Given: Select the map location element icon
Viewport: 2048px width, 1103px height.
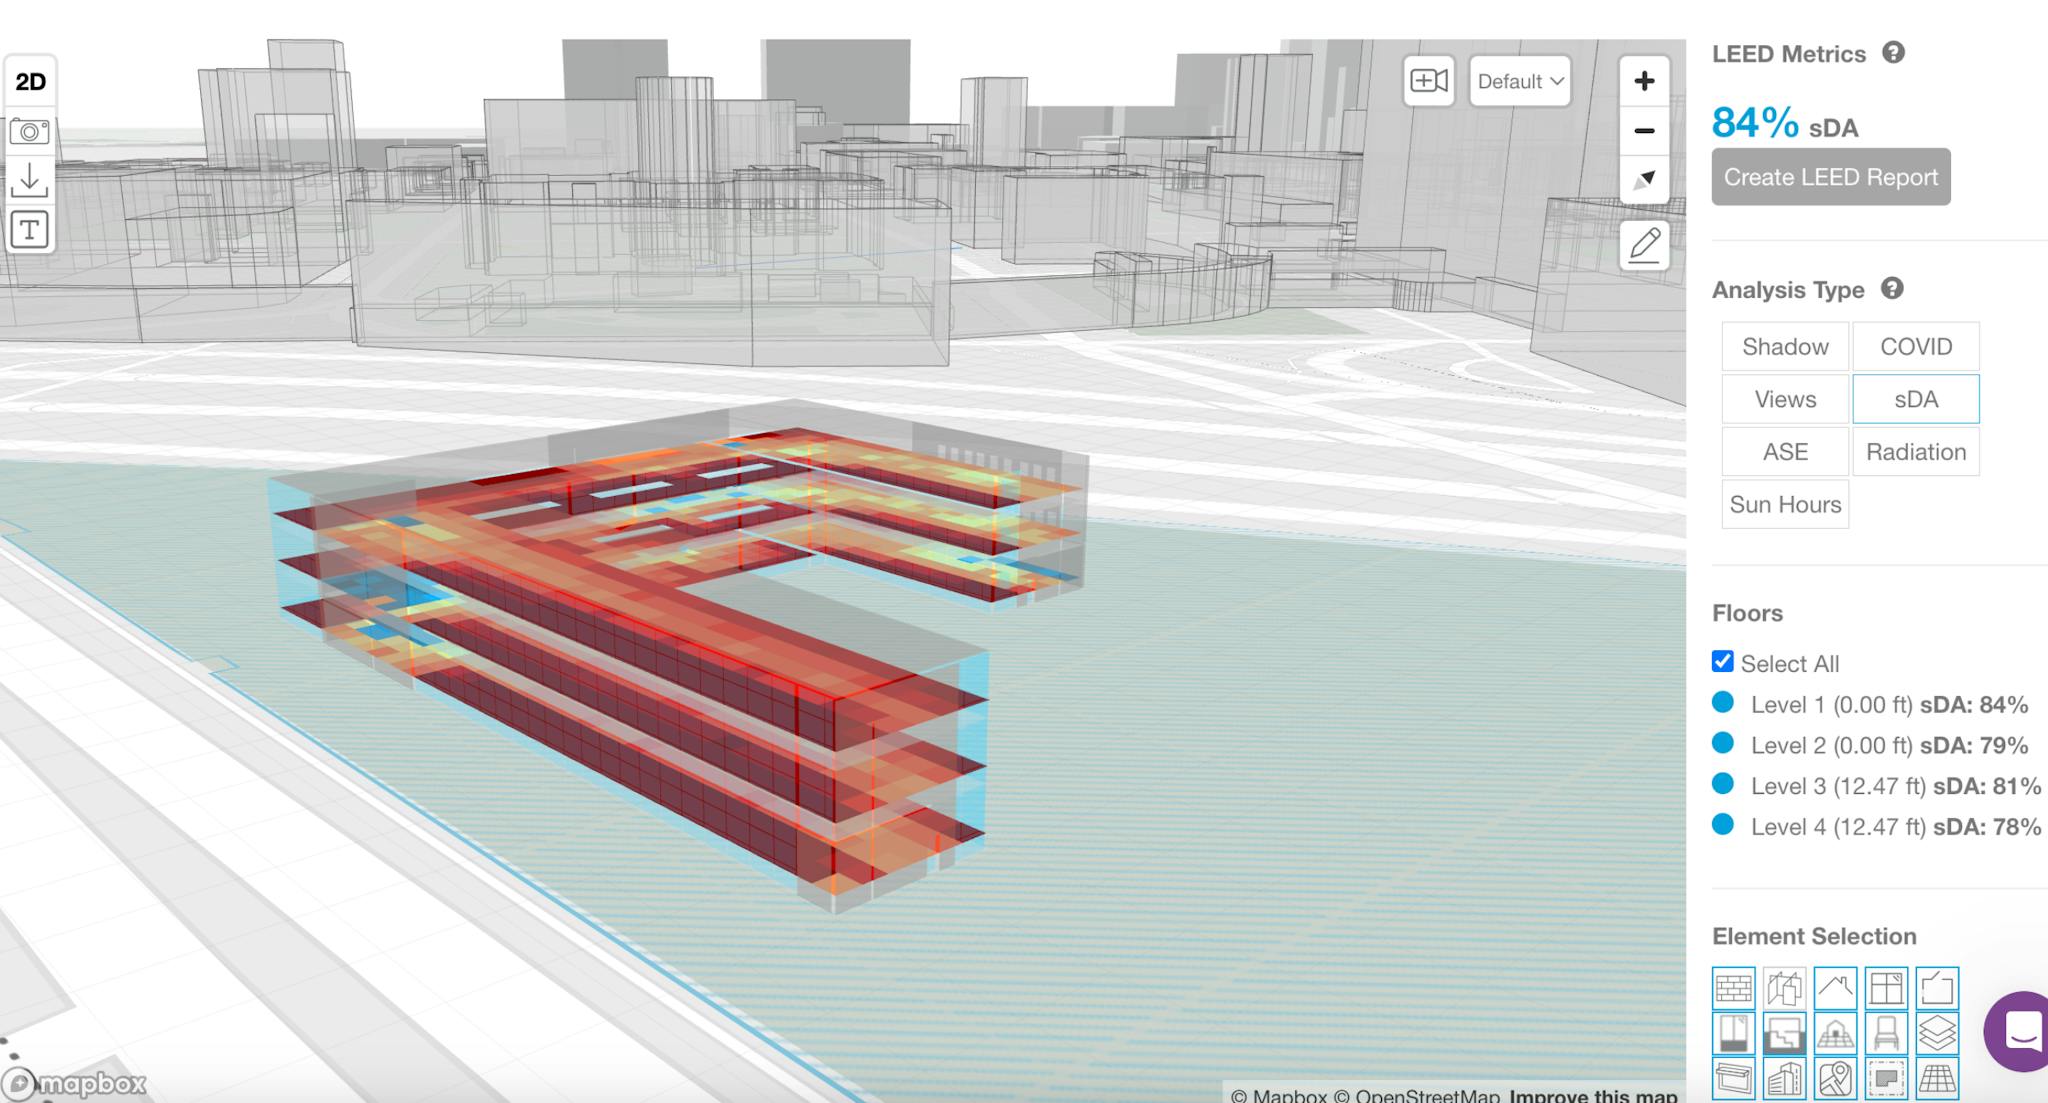Looking at the screenshot, I should point(1836,1080).
